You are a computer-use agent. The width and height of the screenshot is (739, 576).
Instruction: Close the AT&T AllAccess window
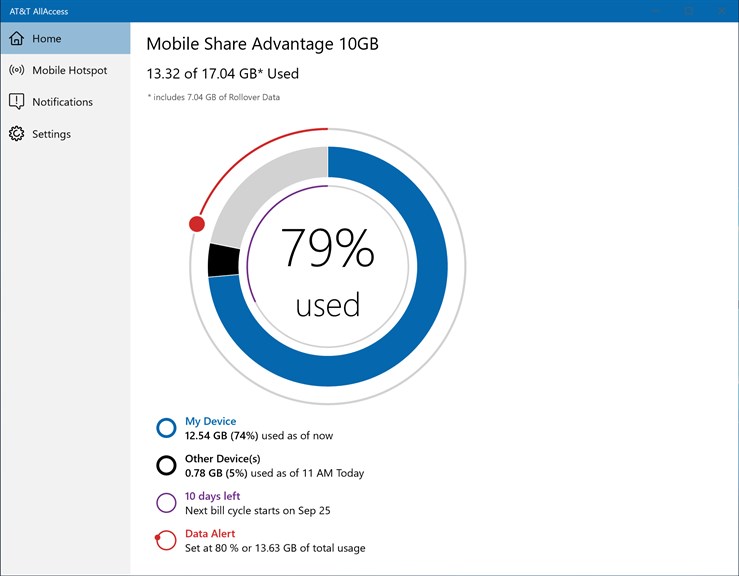pyautogui.click(x=722, y=11)
